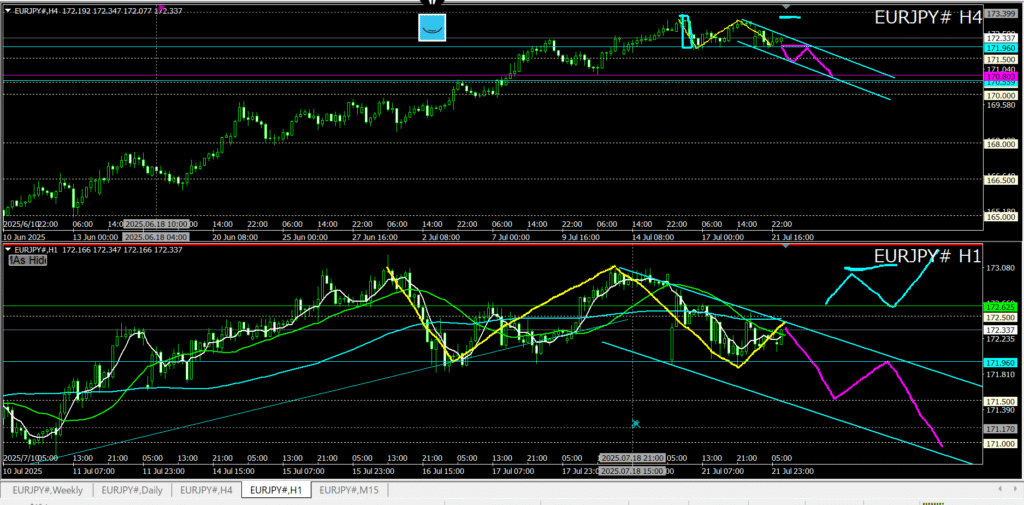Expand the H1 chart title dropdown triangle
Viewport: 1024px width, 505px height.
[x=9, y=250]
